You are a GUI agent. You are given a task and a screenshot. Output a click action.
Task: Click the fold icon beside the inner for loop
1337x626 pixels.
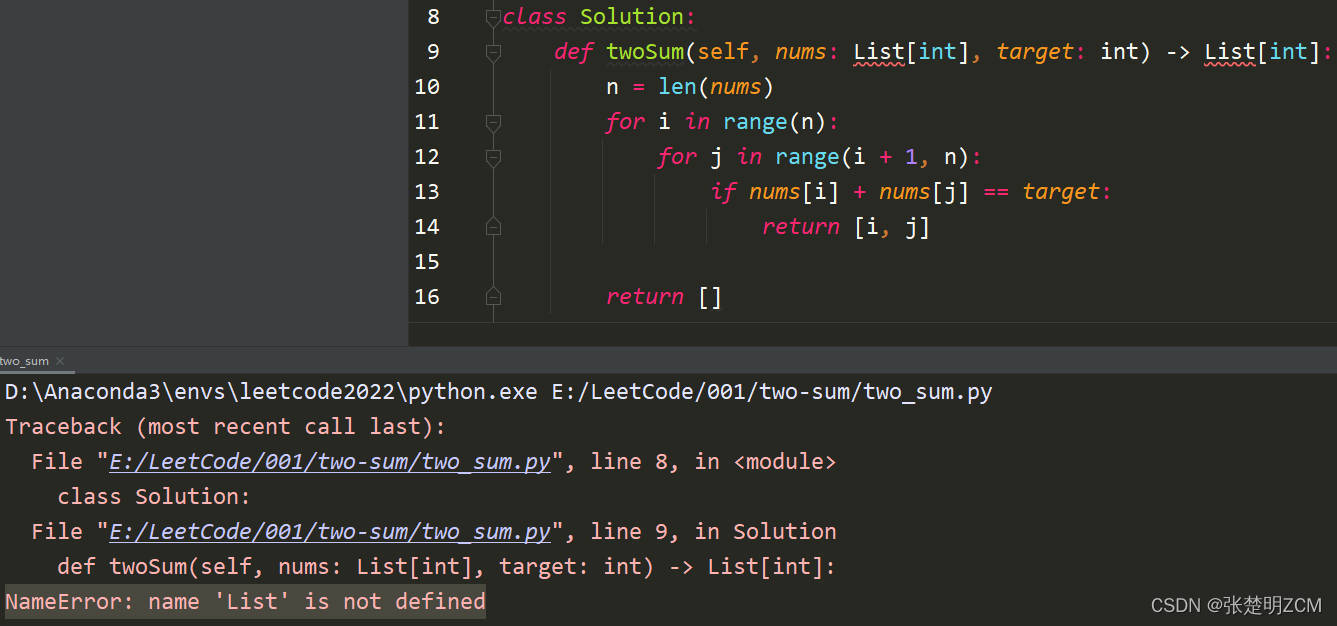pyautogui.click(x=493, y=156)
